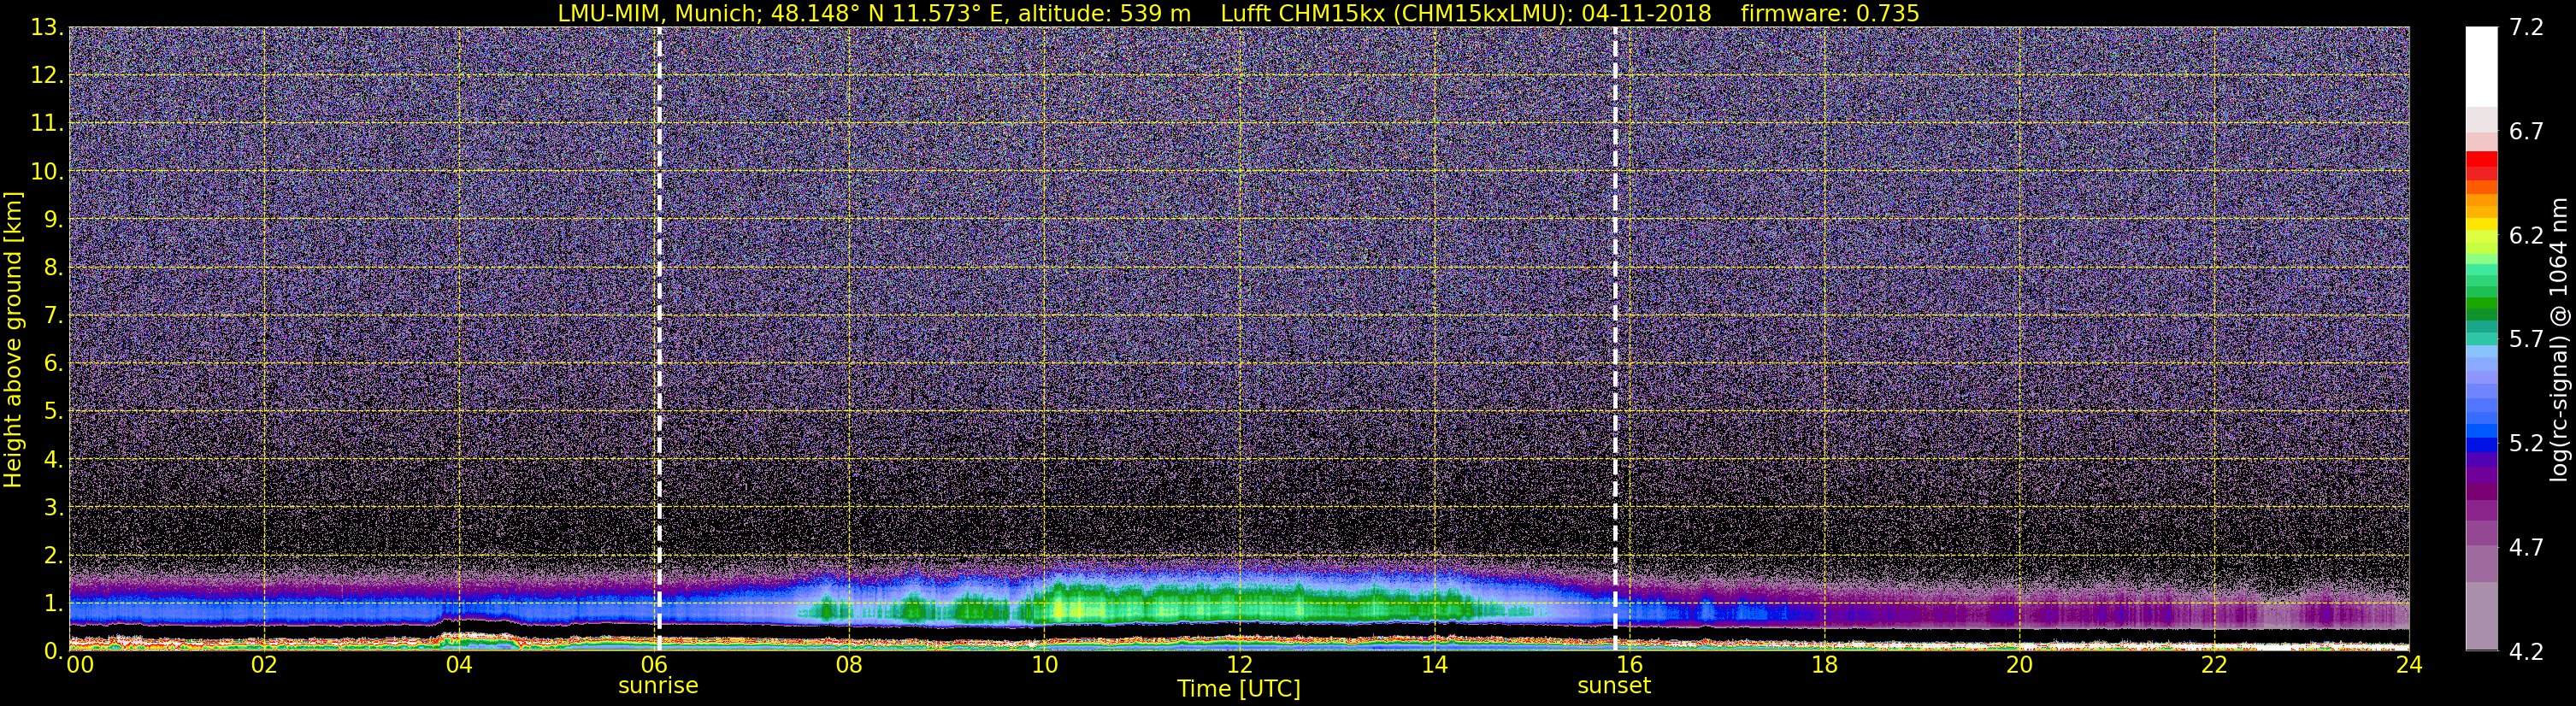
Task: Click time axis tick label '22'
Action: coord(2214,665)
